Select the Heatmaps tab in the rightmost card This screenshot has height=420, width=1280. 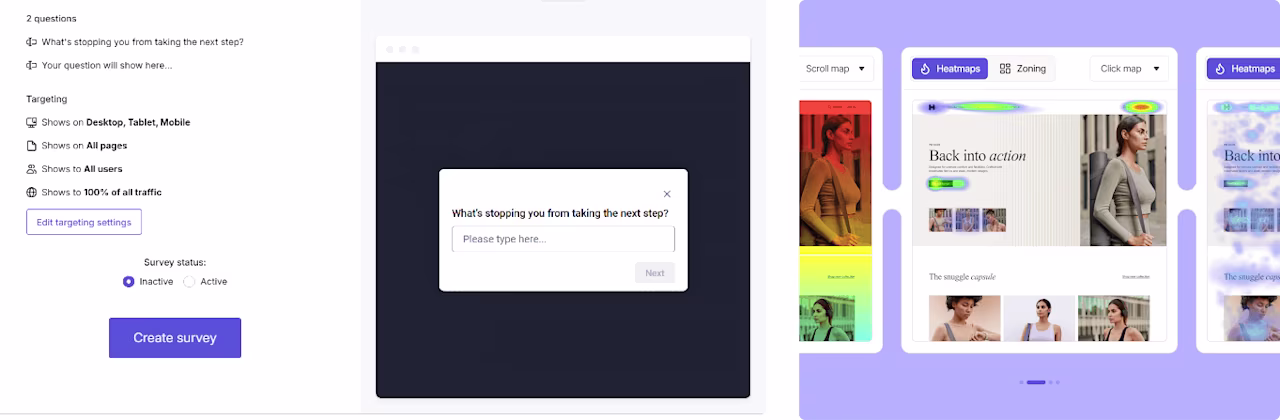[1243, 69]
